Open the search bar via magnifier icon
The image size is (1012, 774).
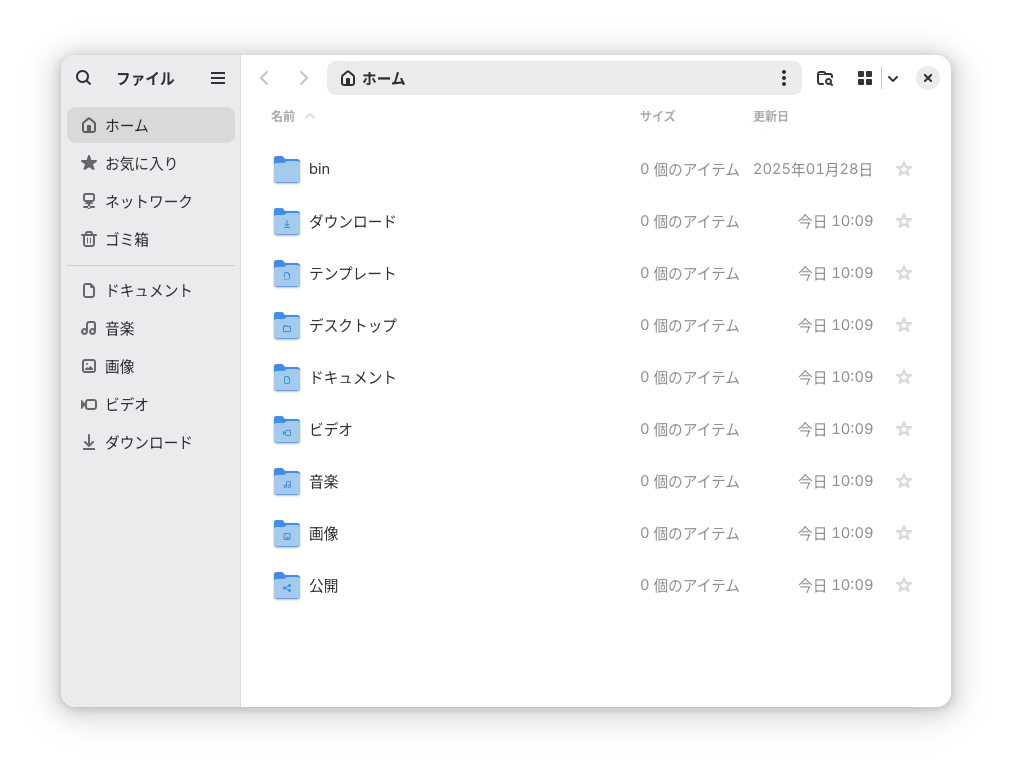click(x=84, y=77)
